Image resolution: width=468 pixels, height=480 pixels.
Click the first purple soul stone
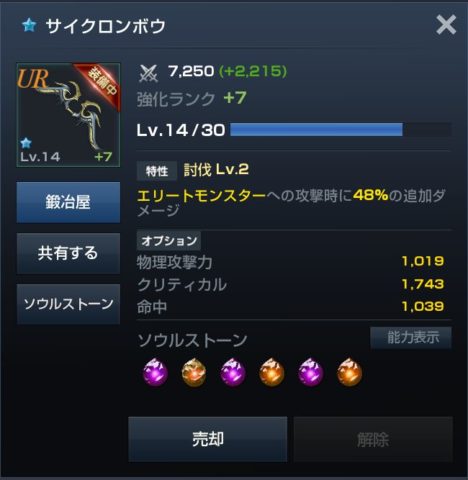point(155,372)
